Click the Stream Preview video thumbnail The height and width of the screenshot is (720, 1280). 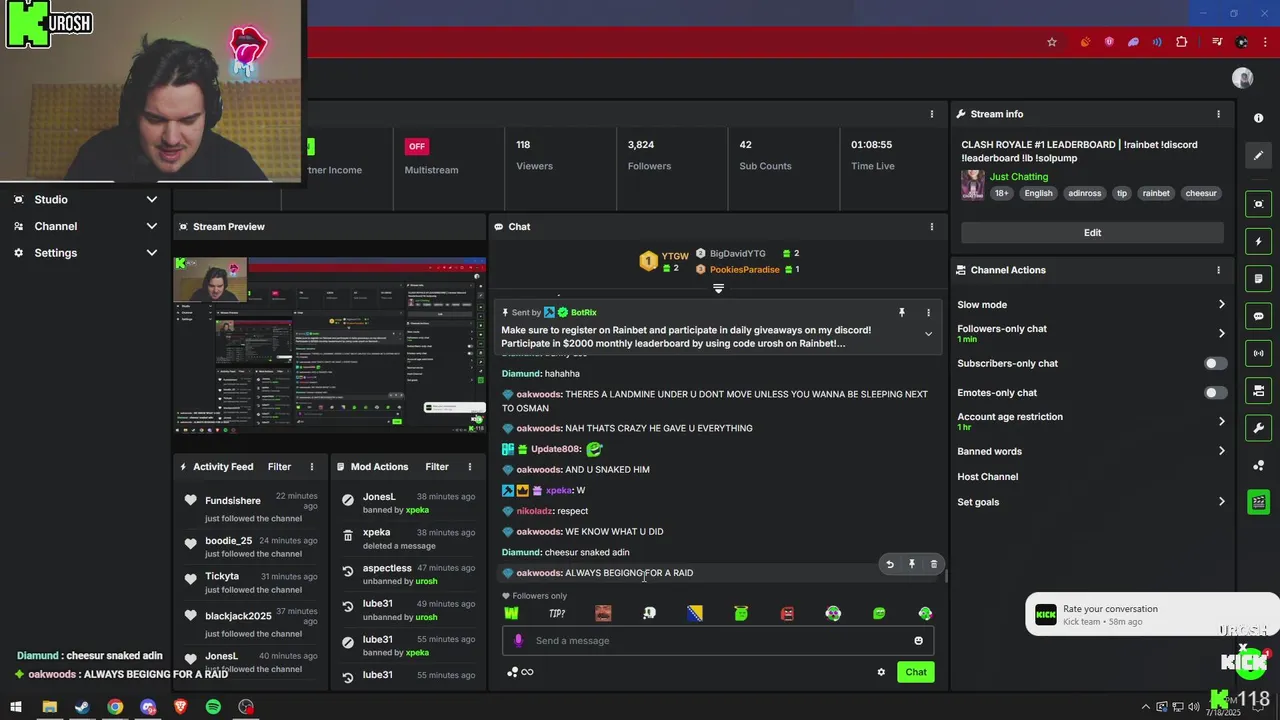point(330,346)
